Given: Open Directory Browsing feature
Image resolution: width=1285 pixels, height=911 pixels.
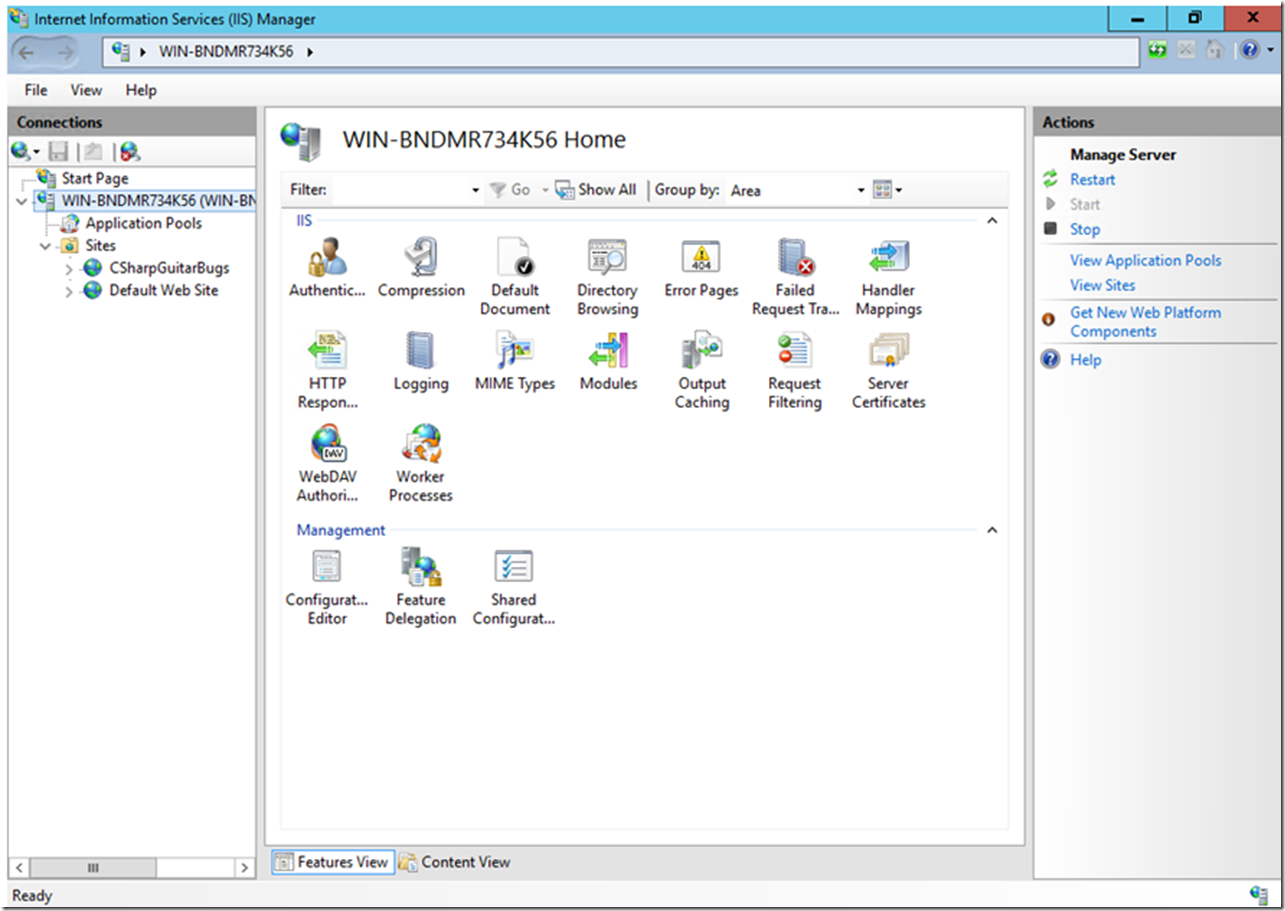Looking at the screenshot, I should pos(607,277).
